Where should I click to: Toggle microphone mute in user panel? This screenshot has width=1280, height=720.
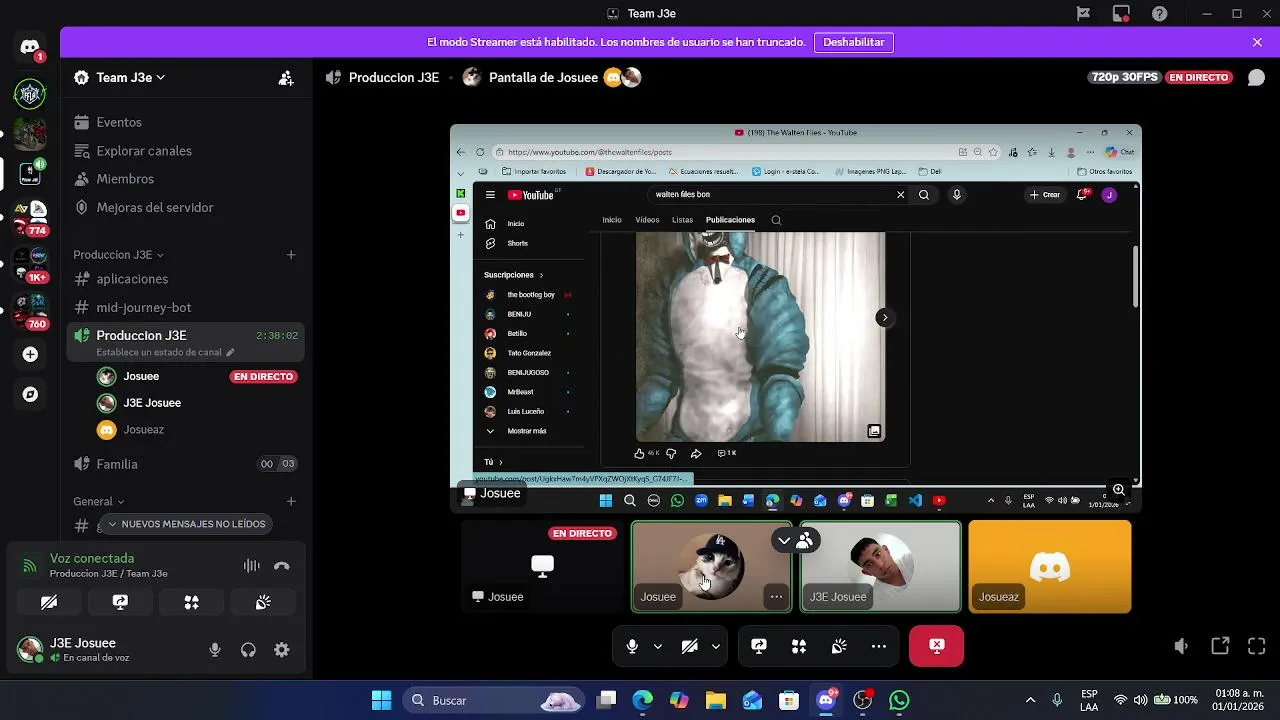(x=215, y=650)
